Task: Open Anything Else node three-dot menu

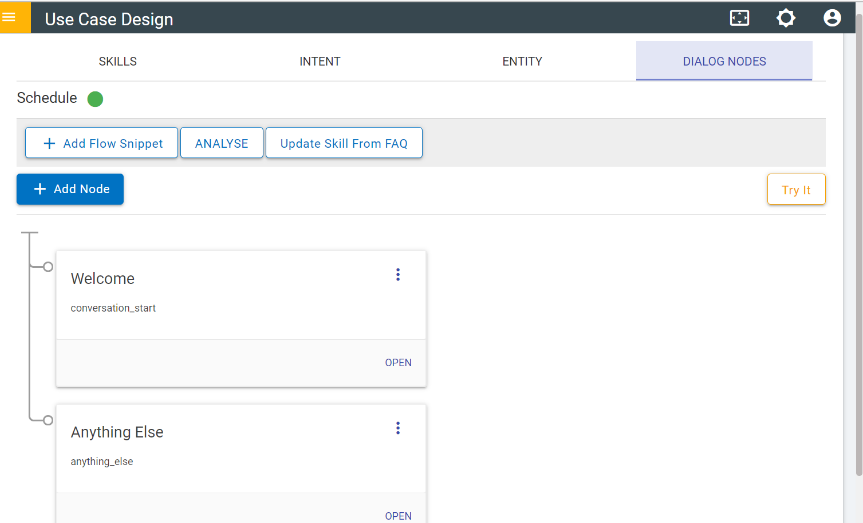Action: tap(398, 428)
